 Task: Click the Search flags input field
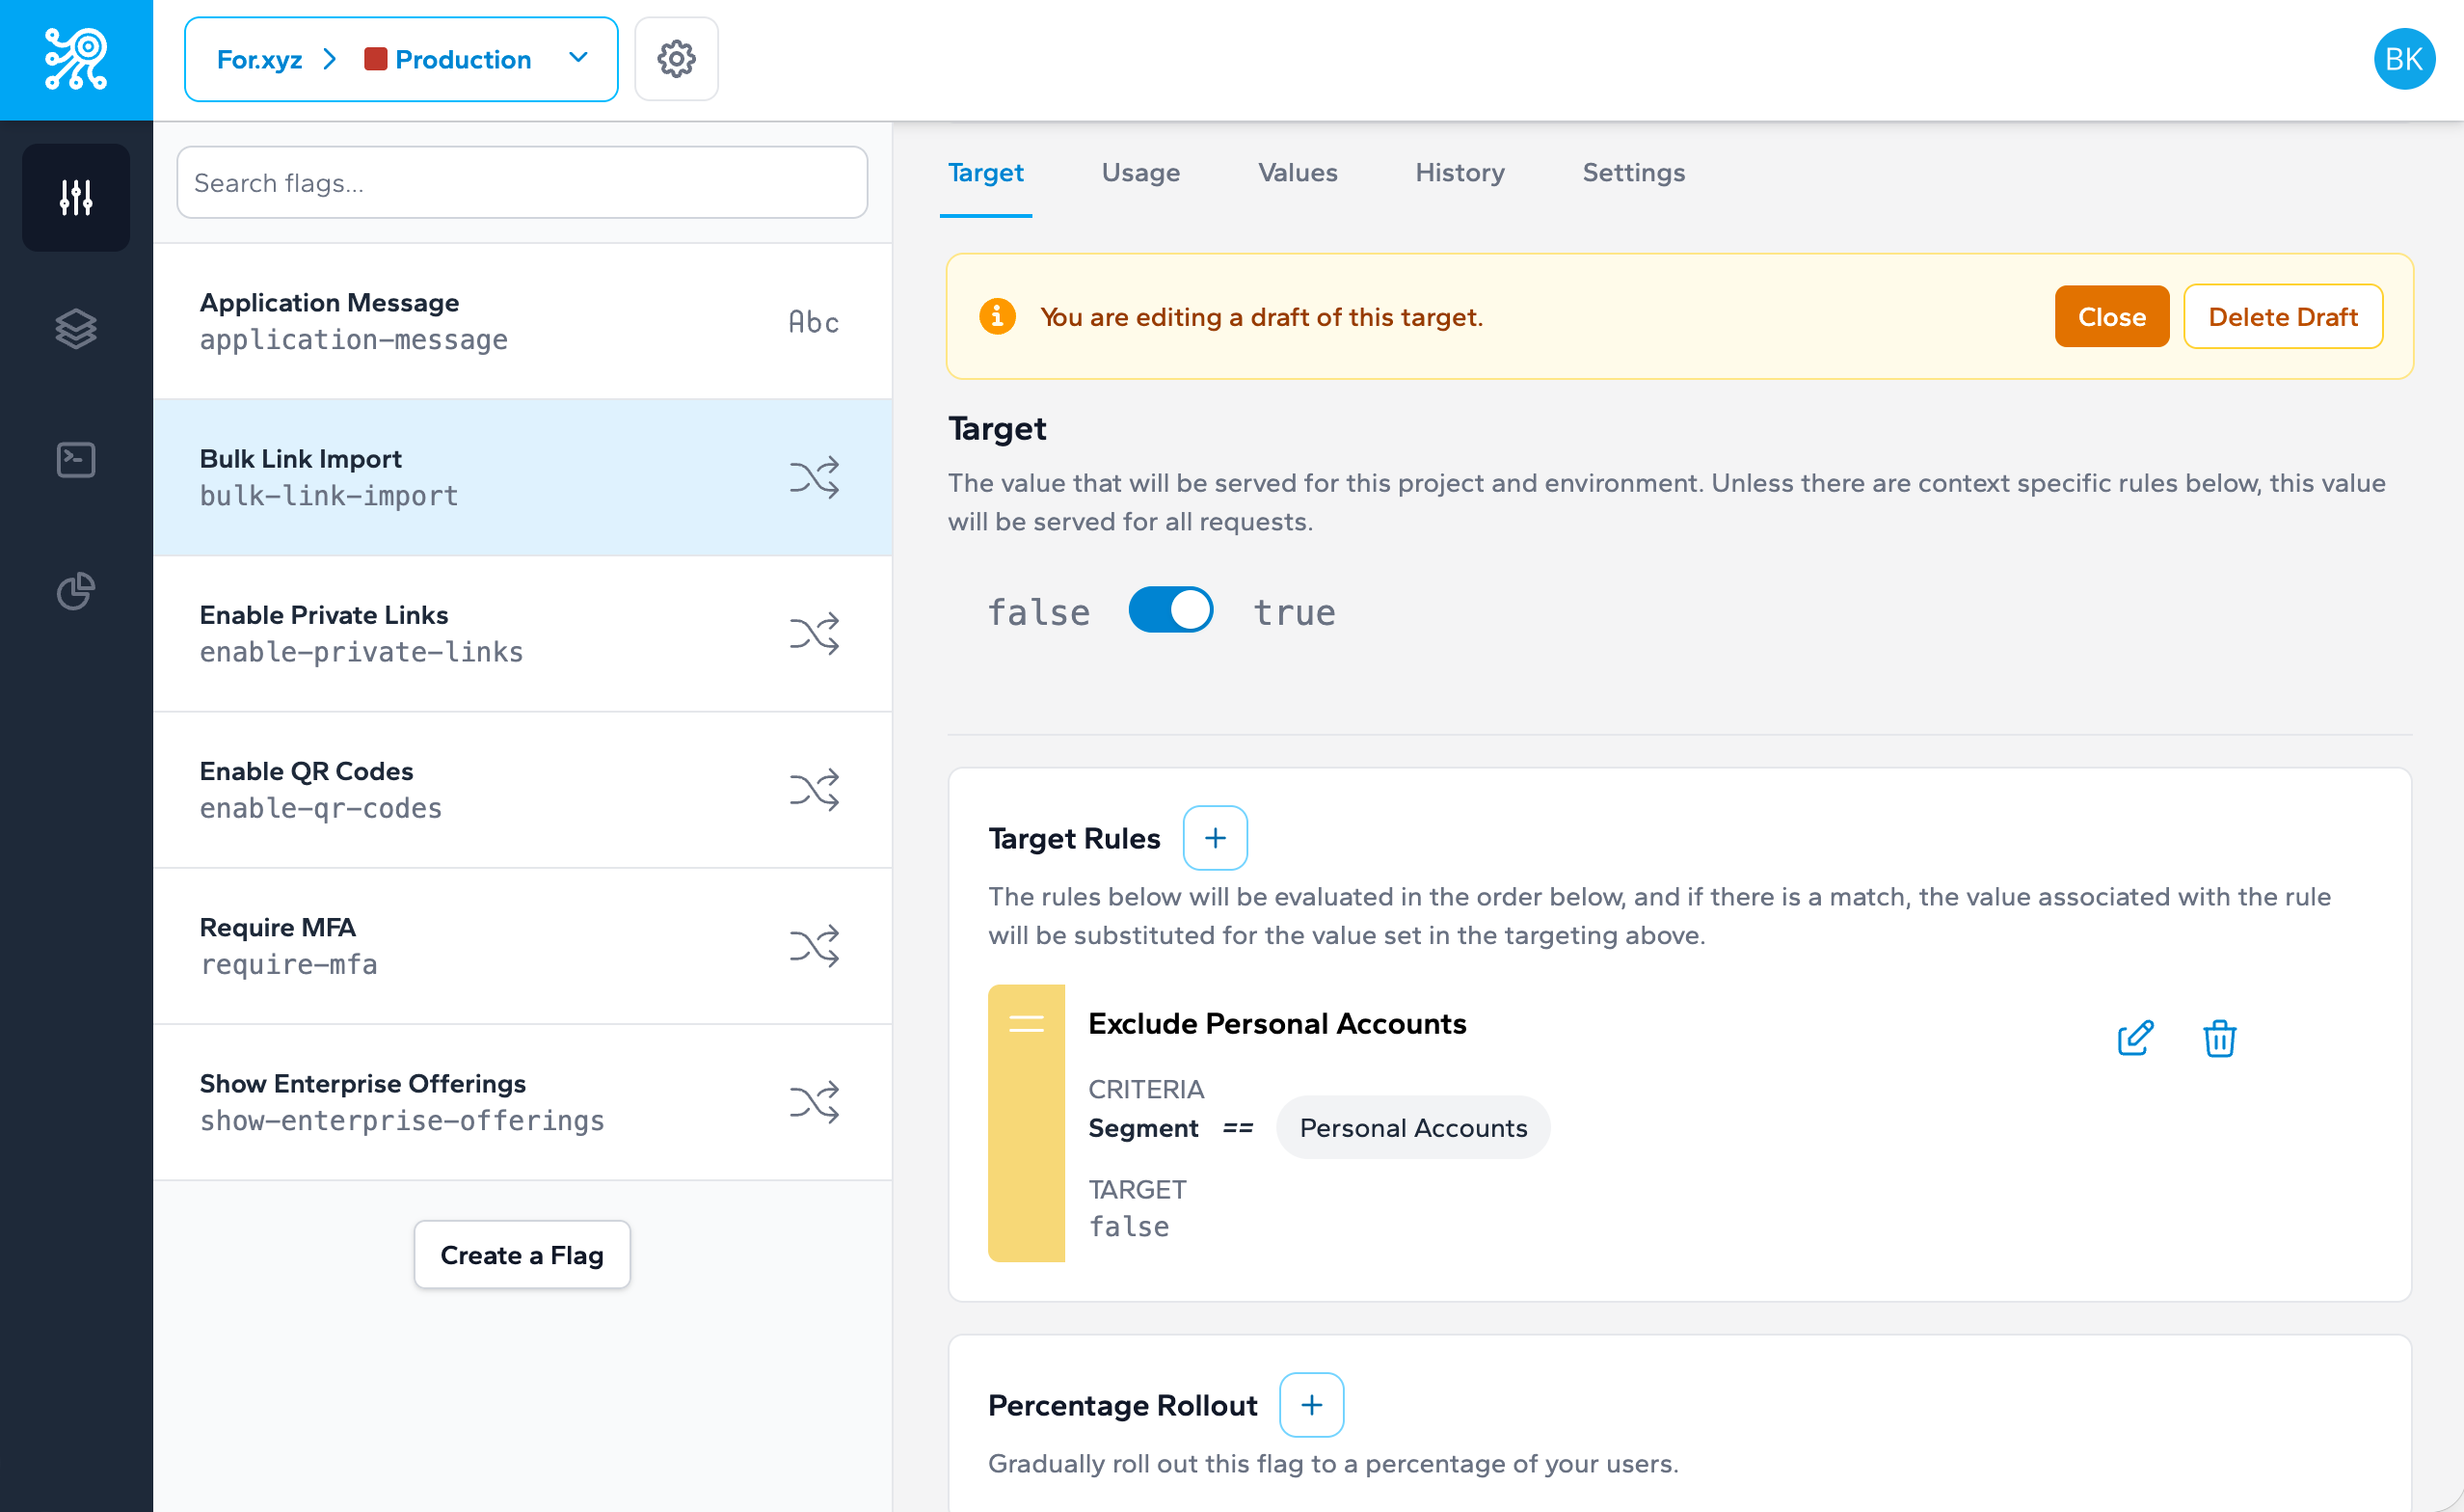click(x=521, y=182)
